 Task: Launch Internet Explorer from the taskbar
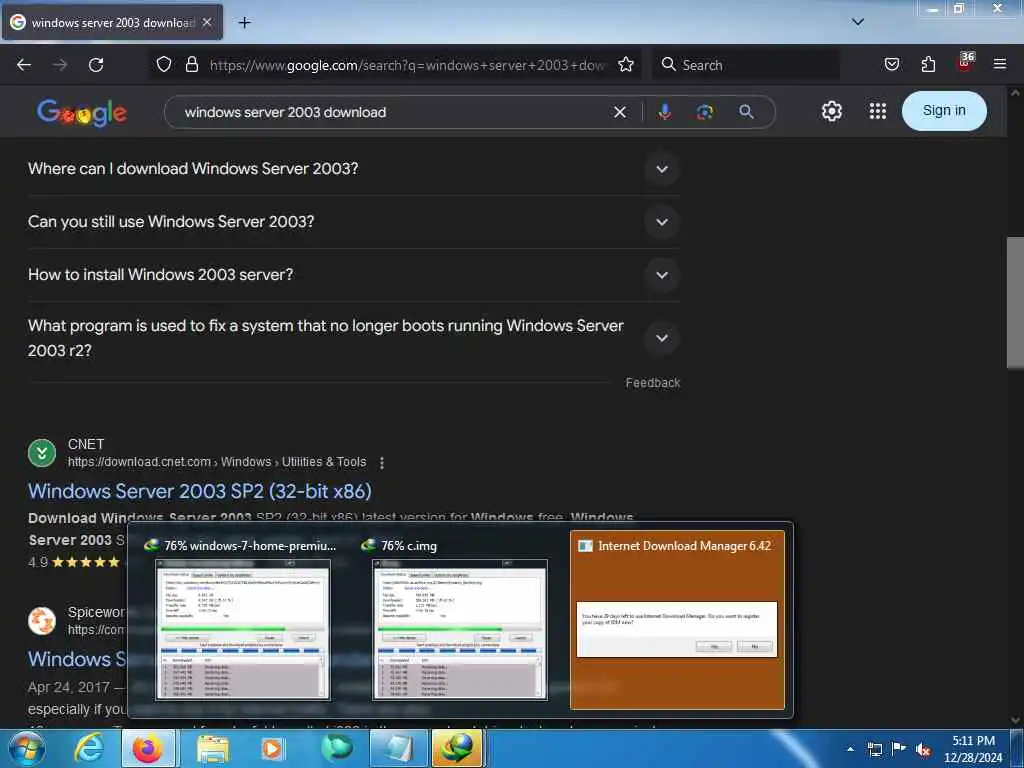tap(89, 748)
